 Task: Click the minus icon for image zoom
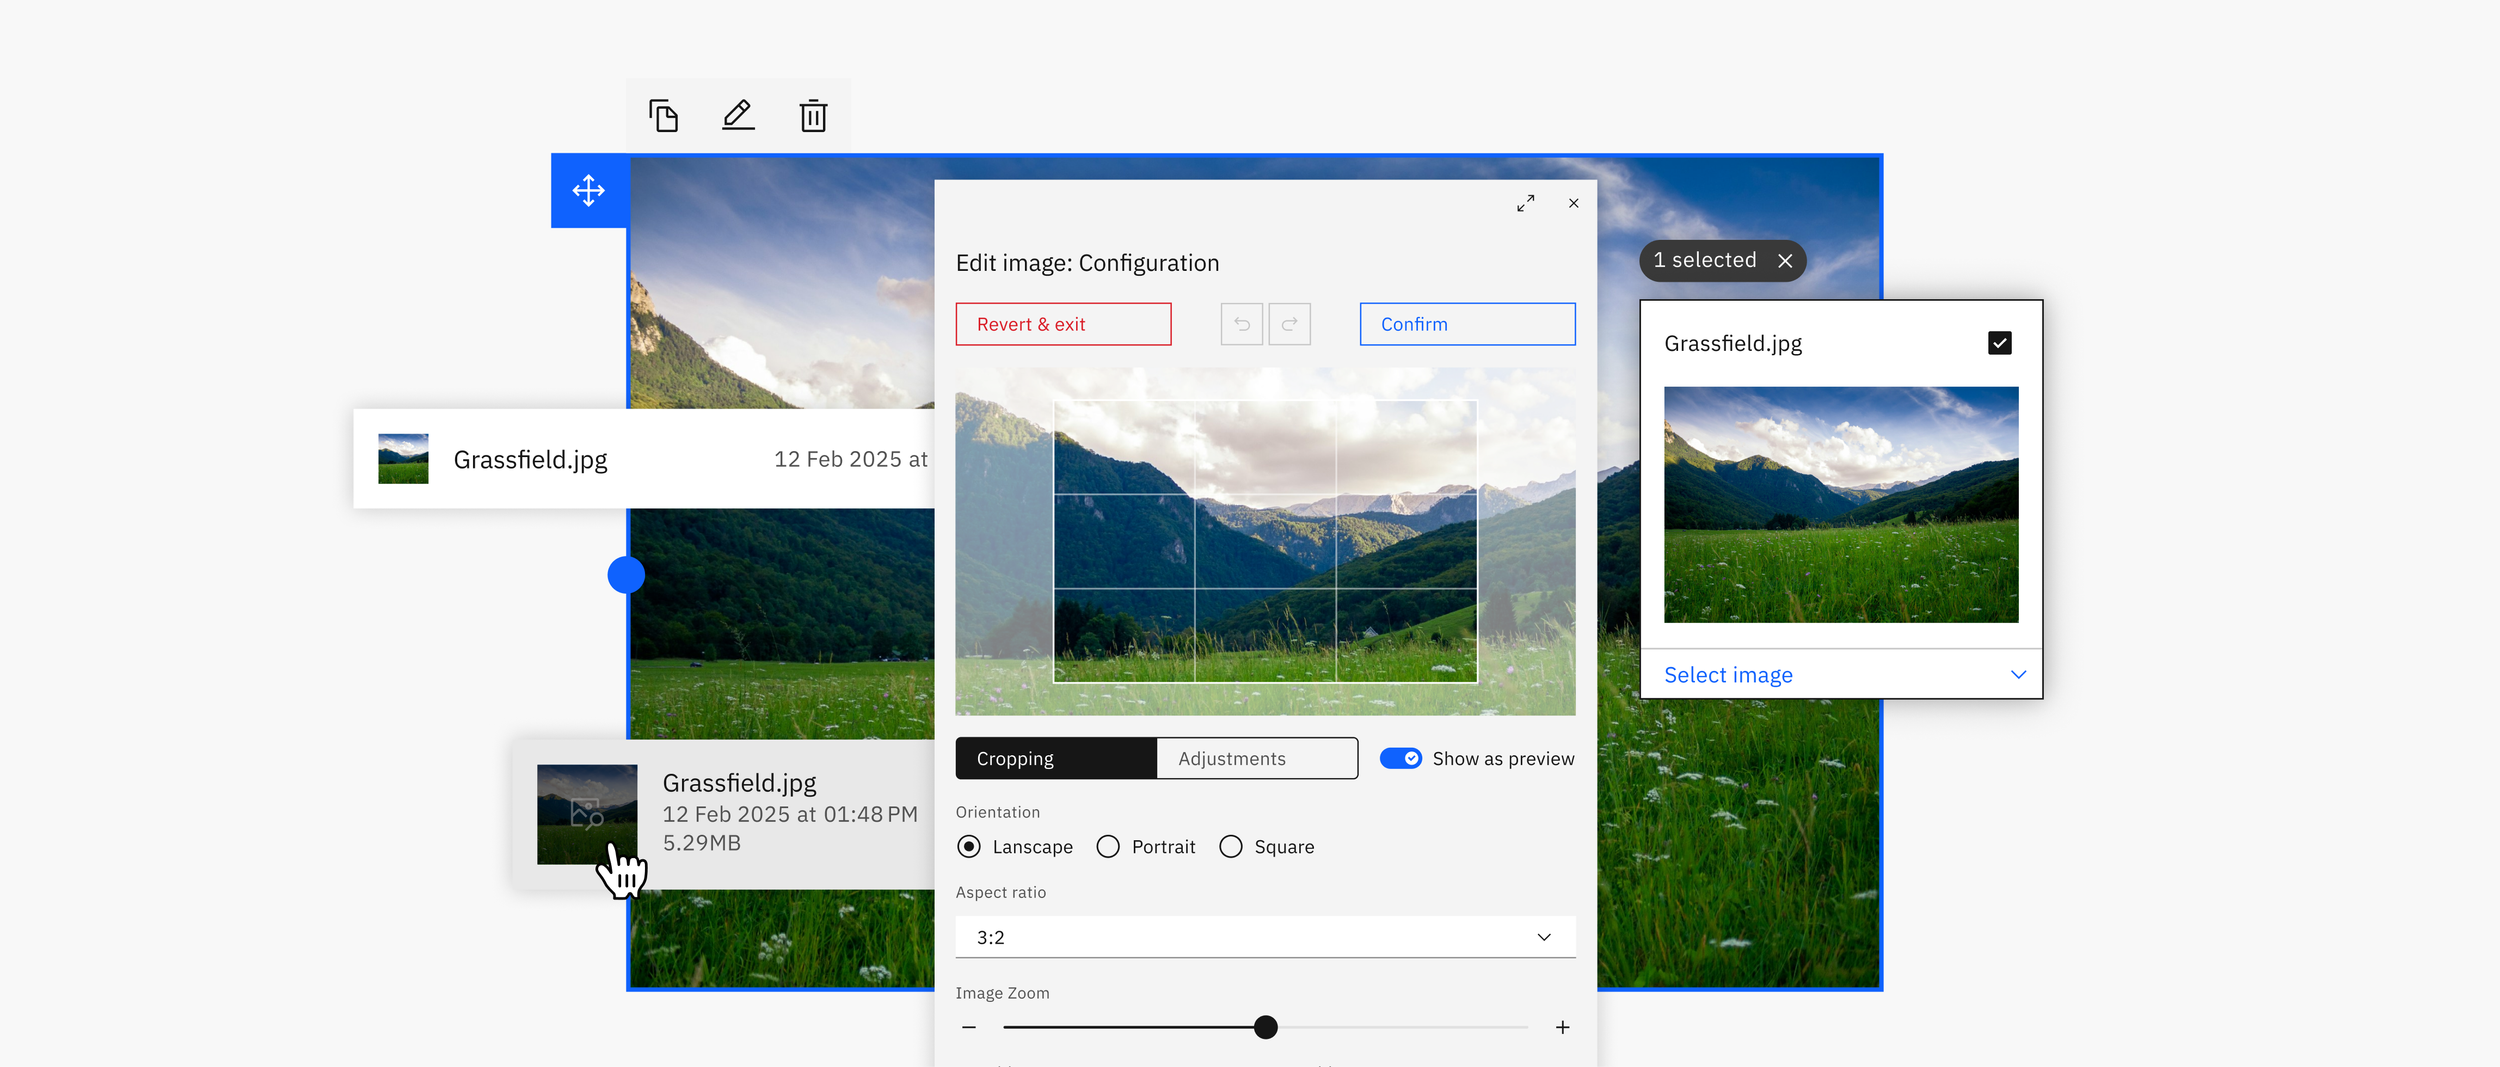969,1027
